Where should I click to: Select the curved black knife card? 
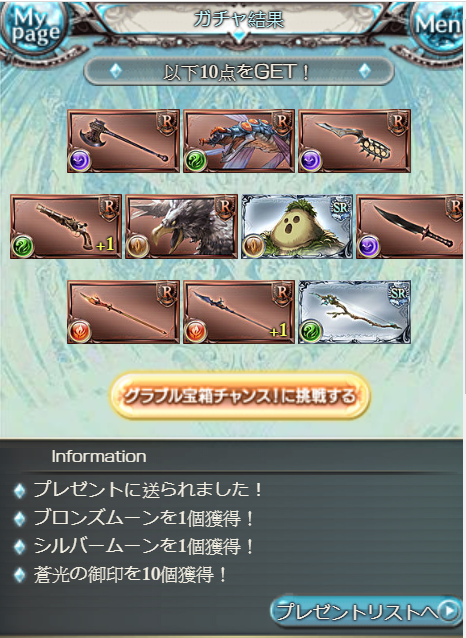(x=410, y=227)
